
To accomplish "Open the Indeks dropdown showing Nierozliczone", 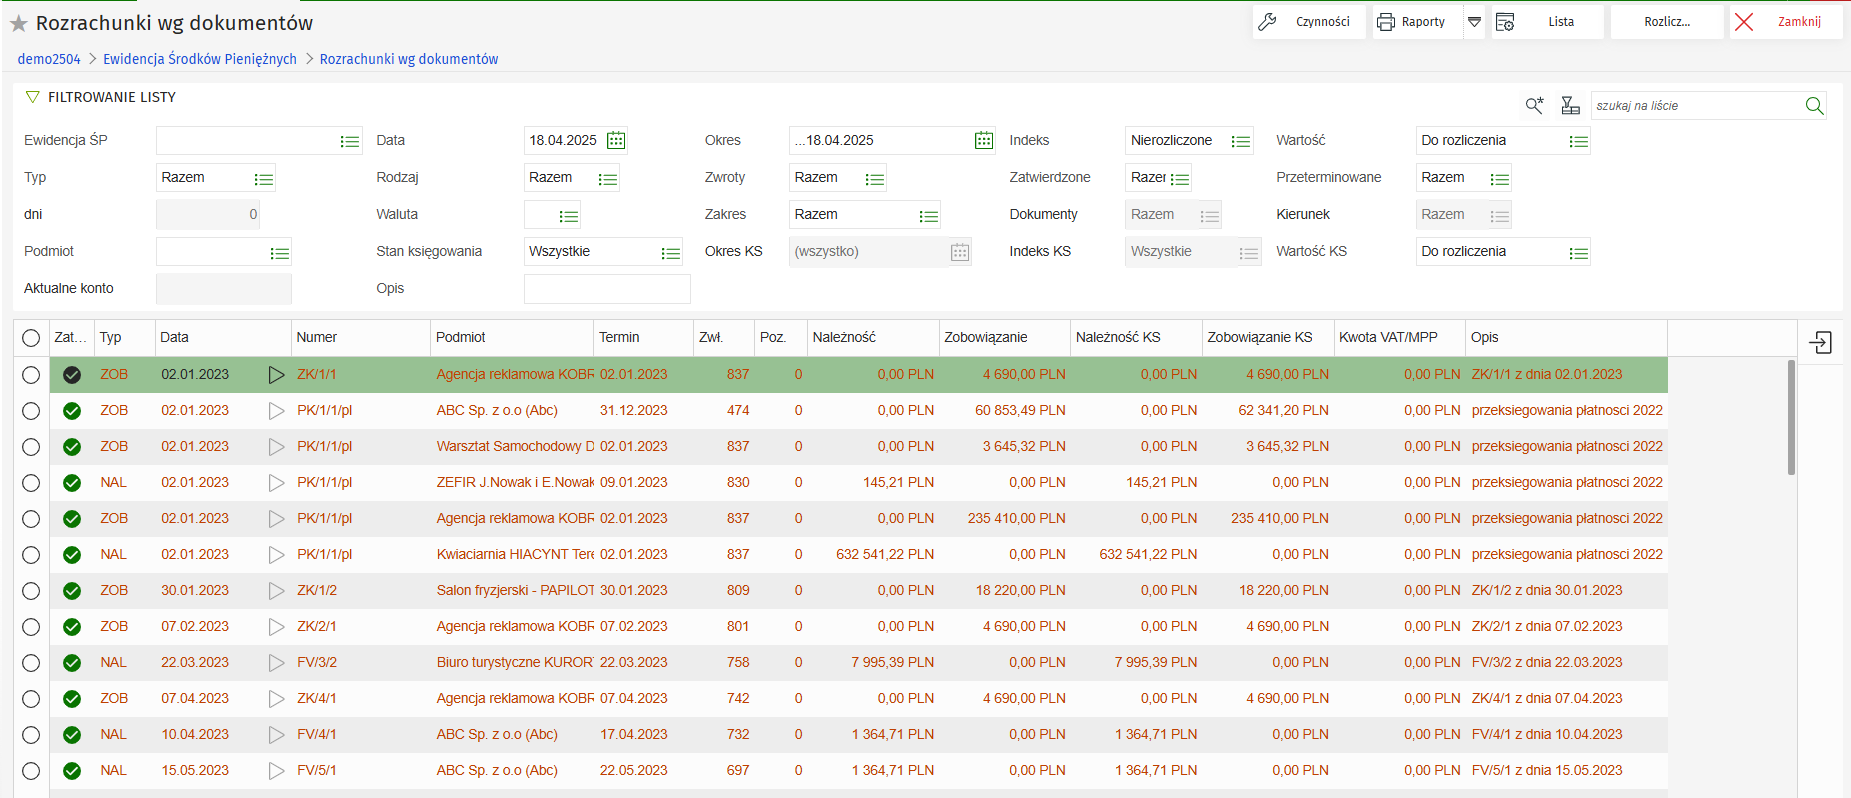I will tap(1240, 141).
